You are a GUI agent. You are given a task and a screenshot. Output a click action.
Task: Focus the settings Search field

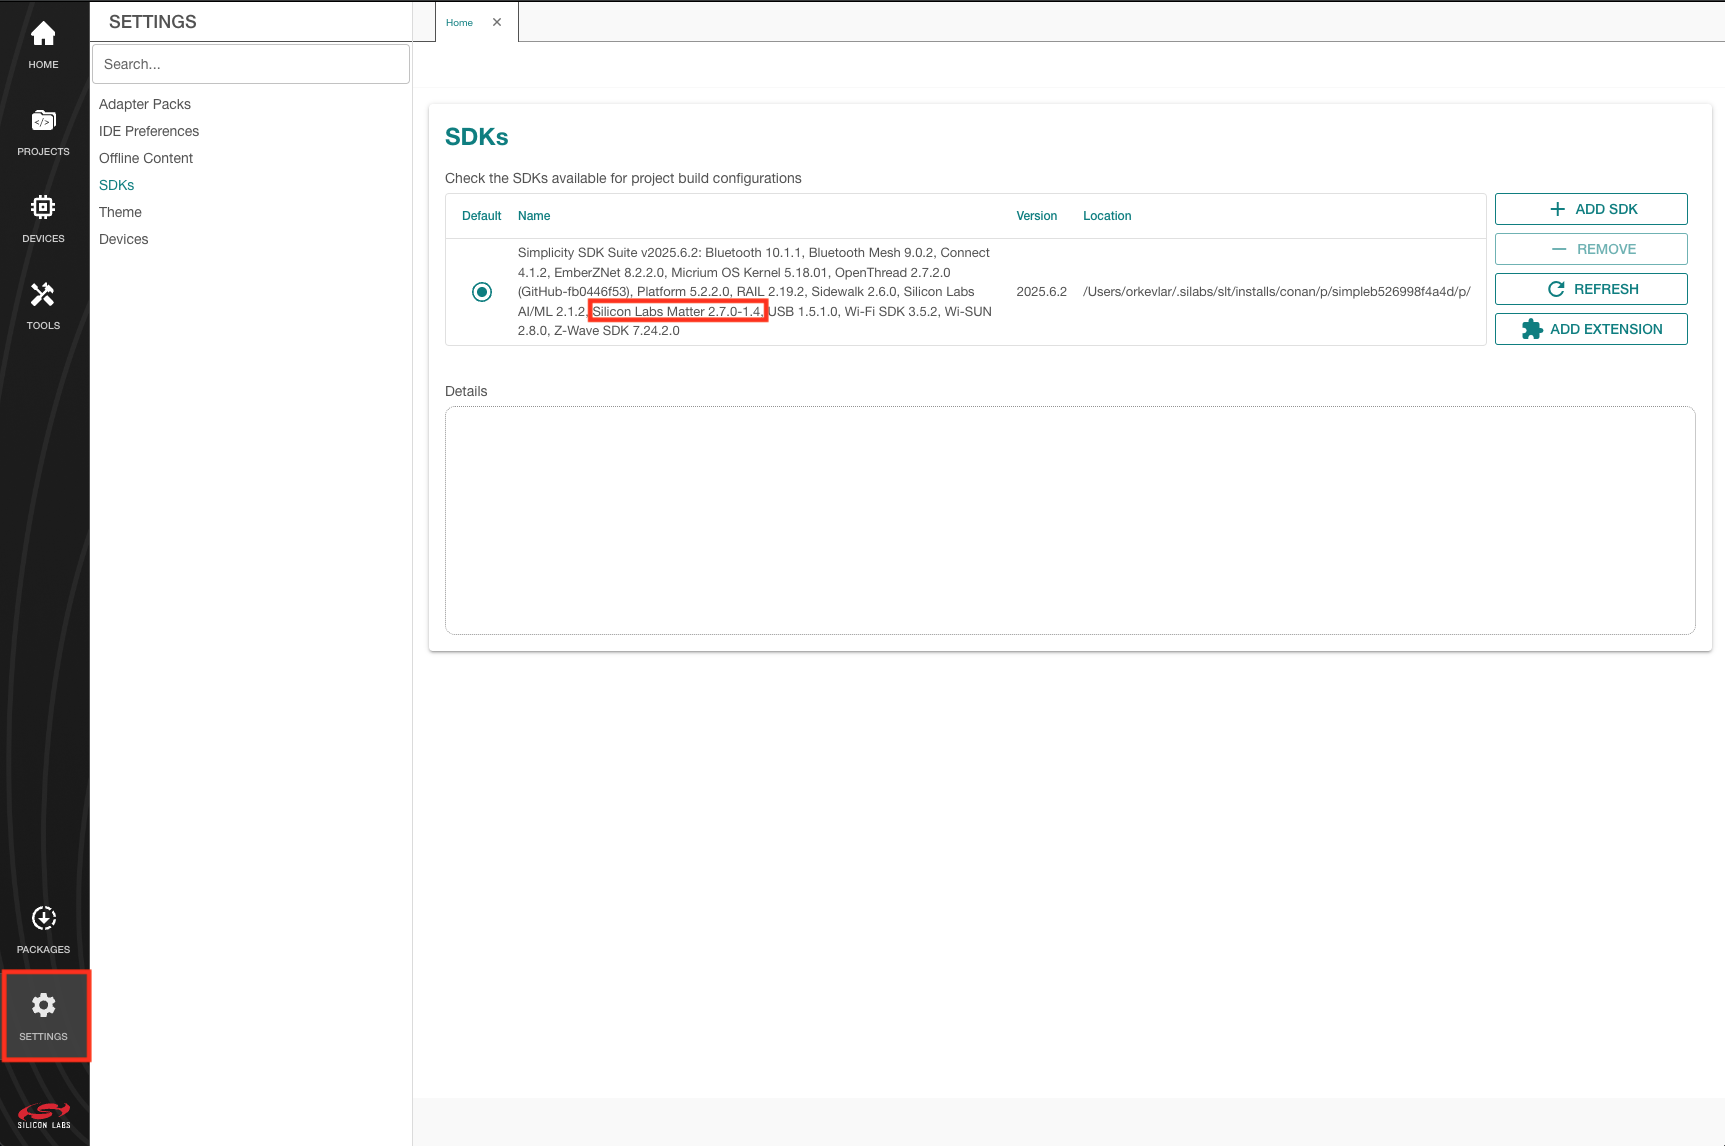250,64
